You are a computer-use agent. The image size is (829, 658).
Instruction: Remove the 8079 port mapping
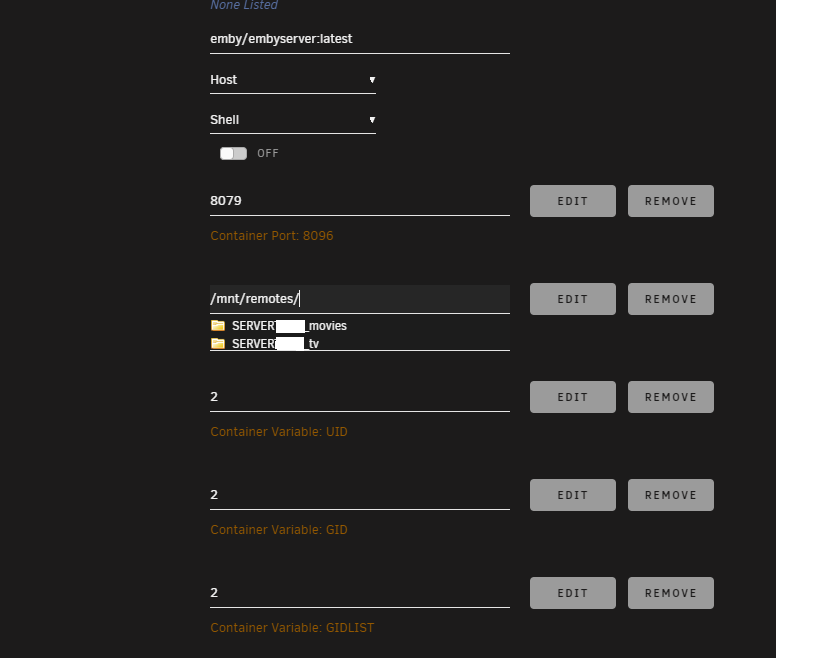[x=670, y=201]
